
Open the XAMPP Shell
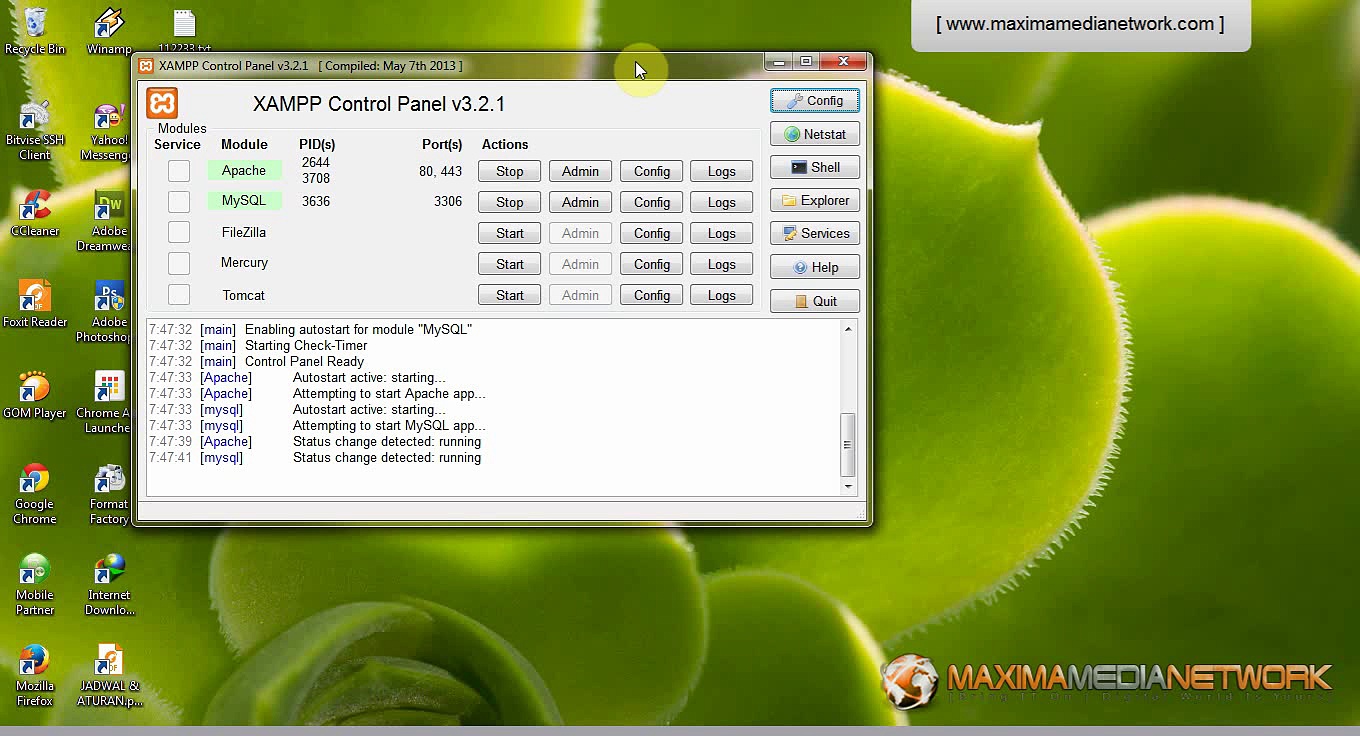click(x=815, y=167)
